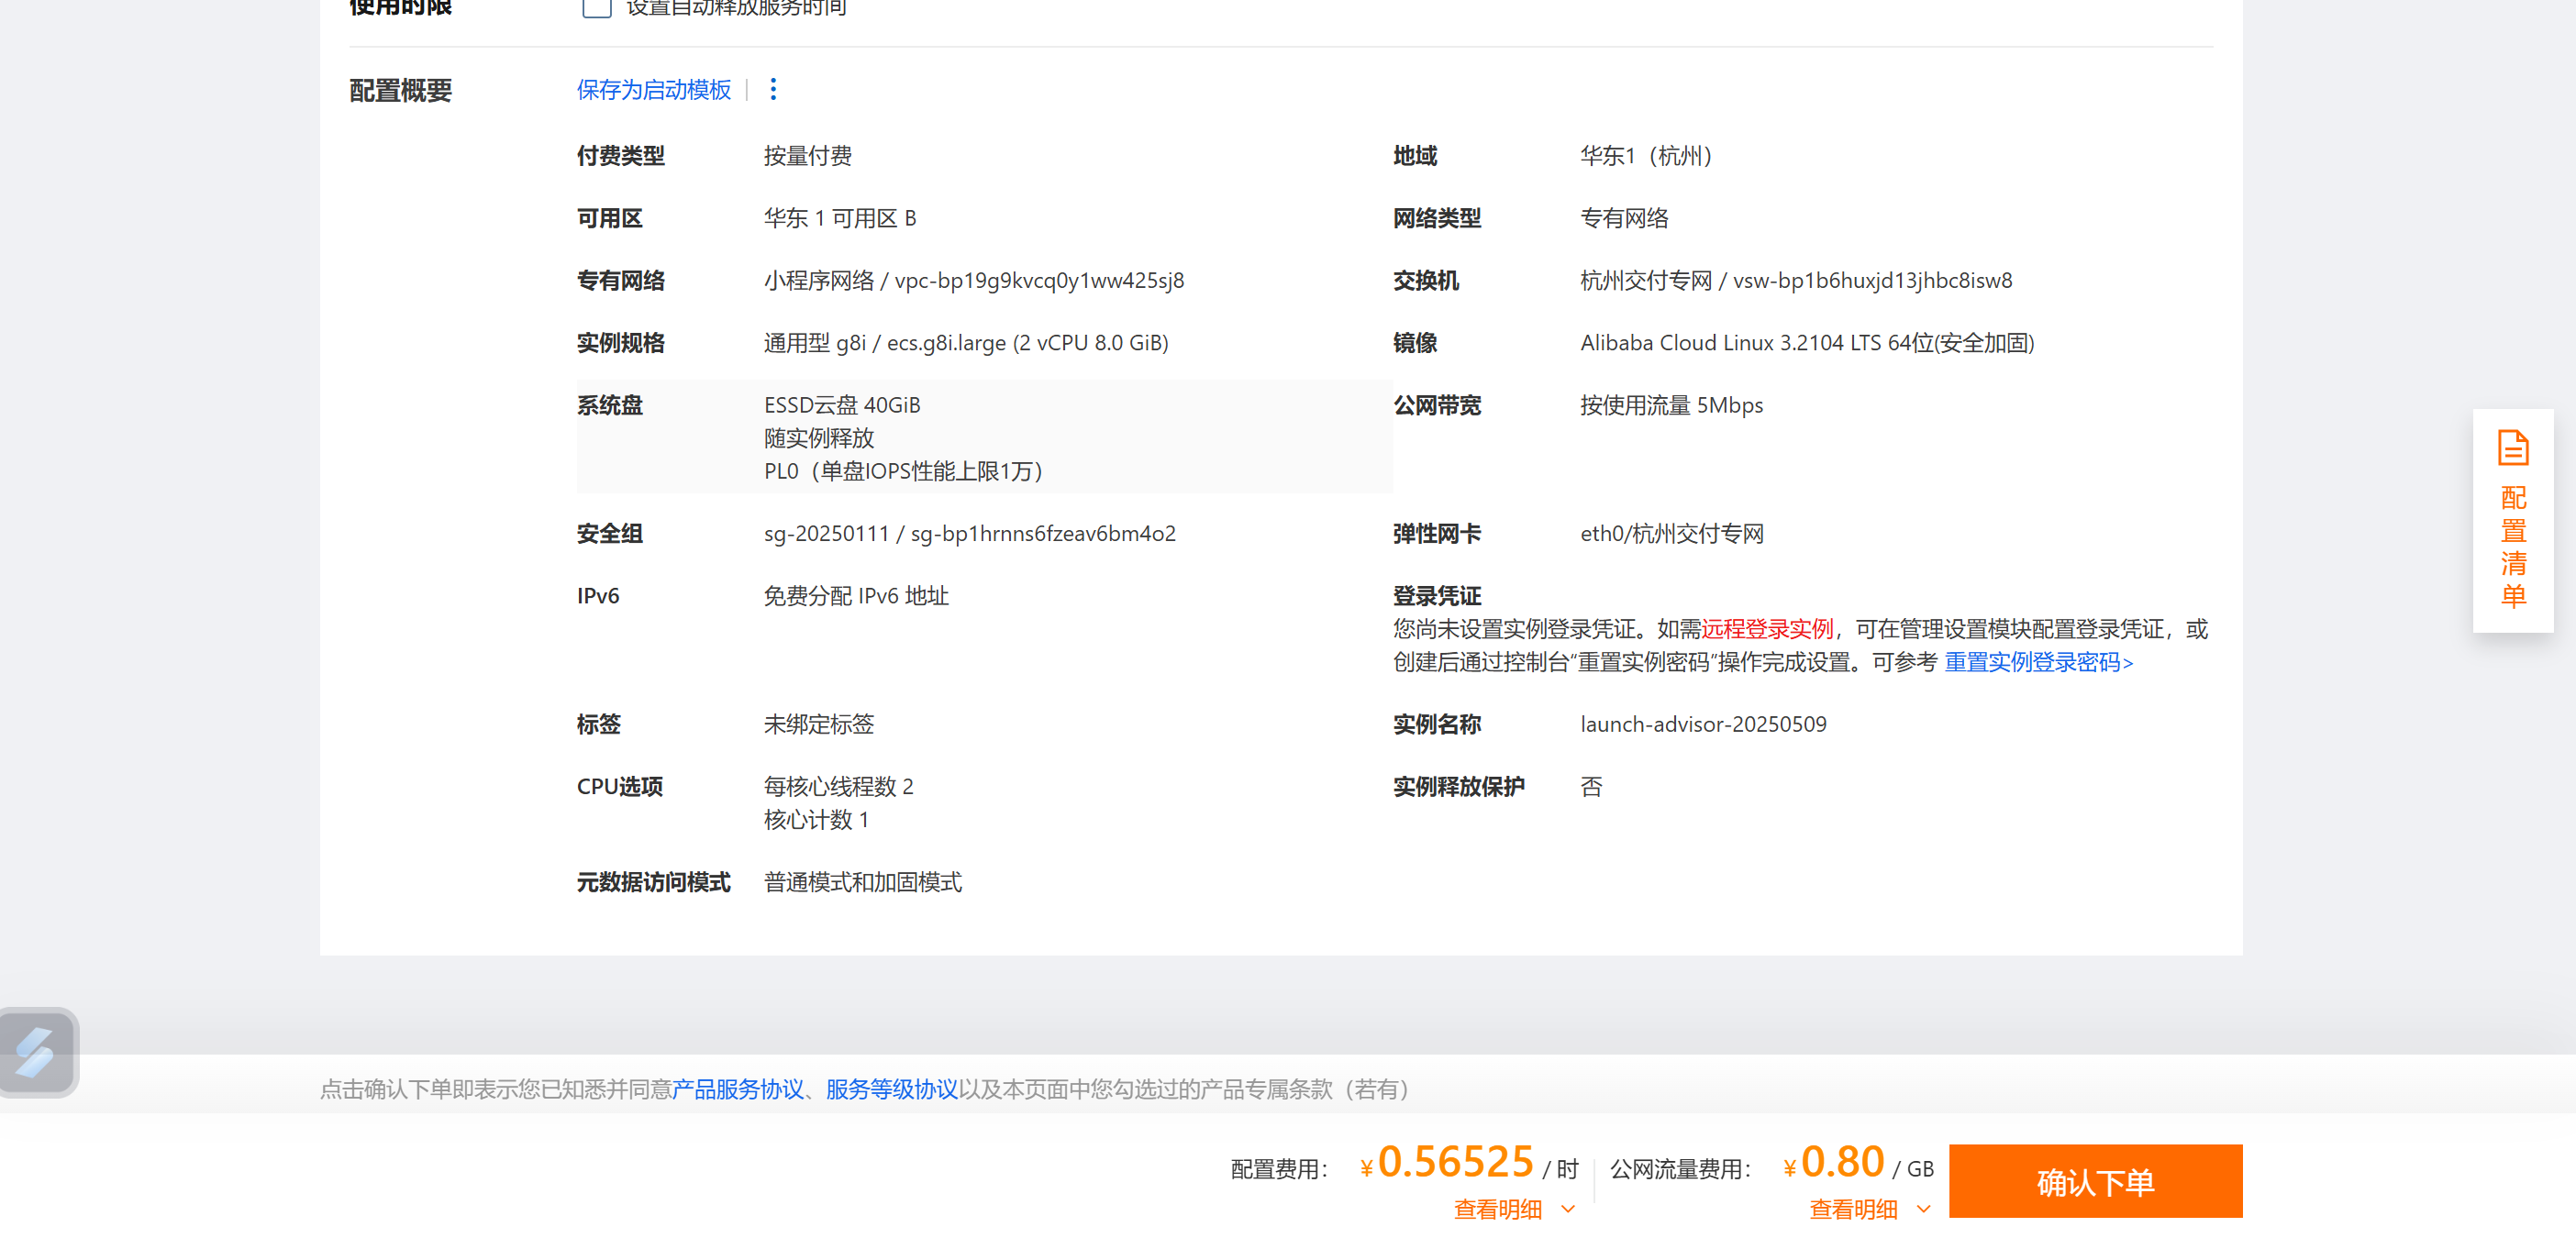Enable the 设置自动释放服务时间 checkbox

click(596, 8)
